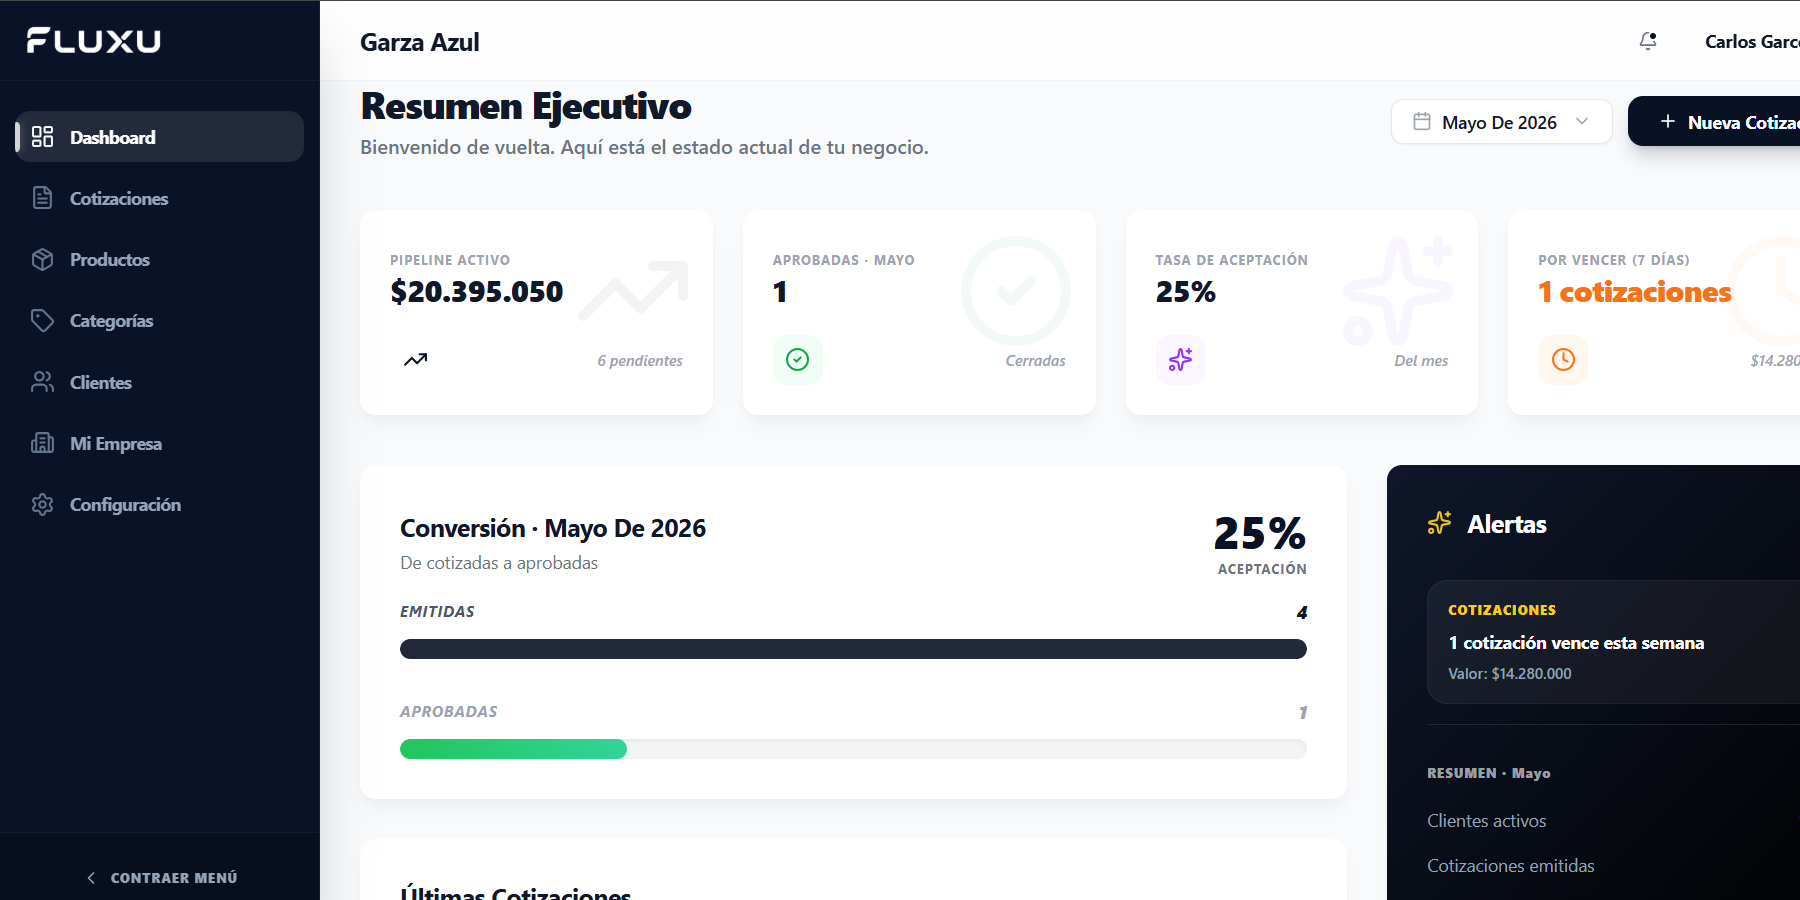
Task: Open the Pipeline Activo card
Action: 536,312
